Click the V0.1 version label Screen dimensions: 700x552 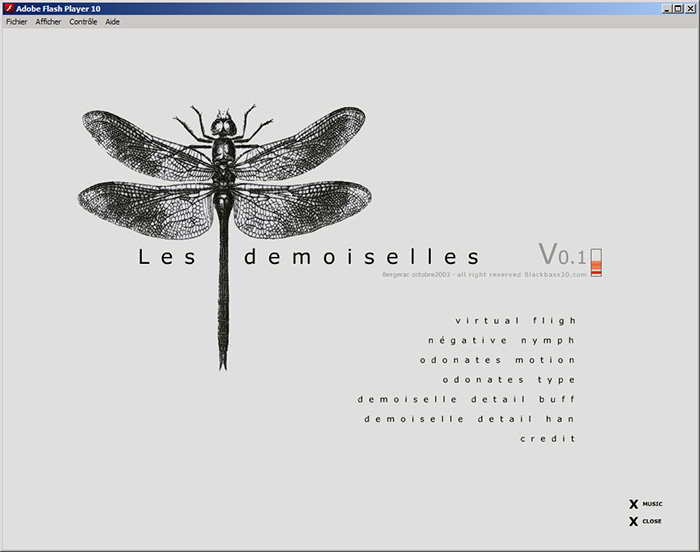click(x=562, y=254)
